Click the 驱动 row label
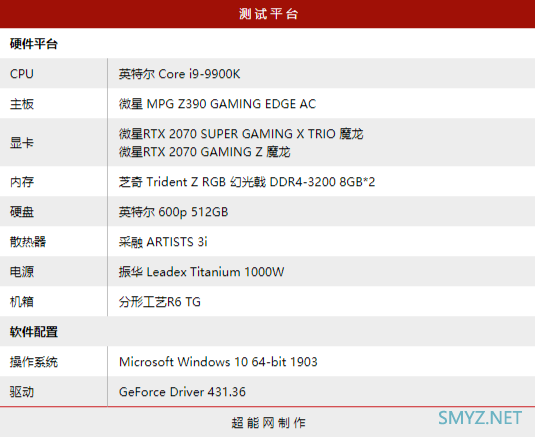This screenshot has height=437, width=535. coord(22,392)
